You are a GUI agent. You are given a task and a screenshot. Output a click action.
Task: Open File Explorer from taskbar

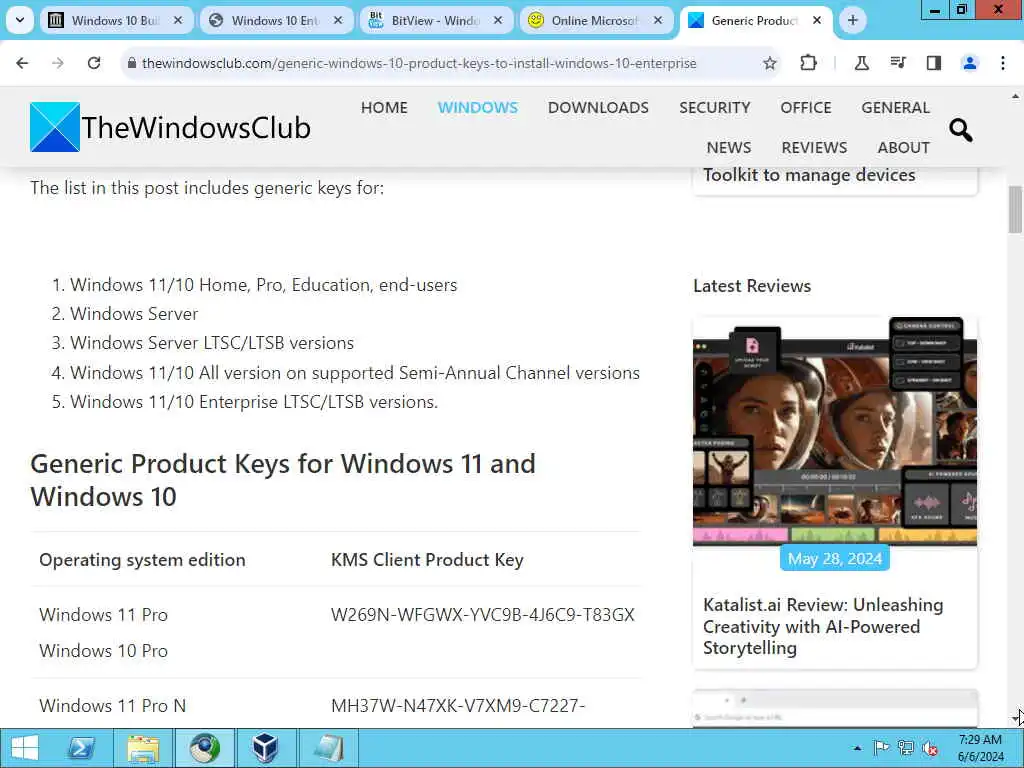click(143, 748)
